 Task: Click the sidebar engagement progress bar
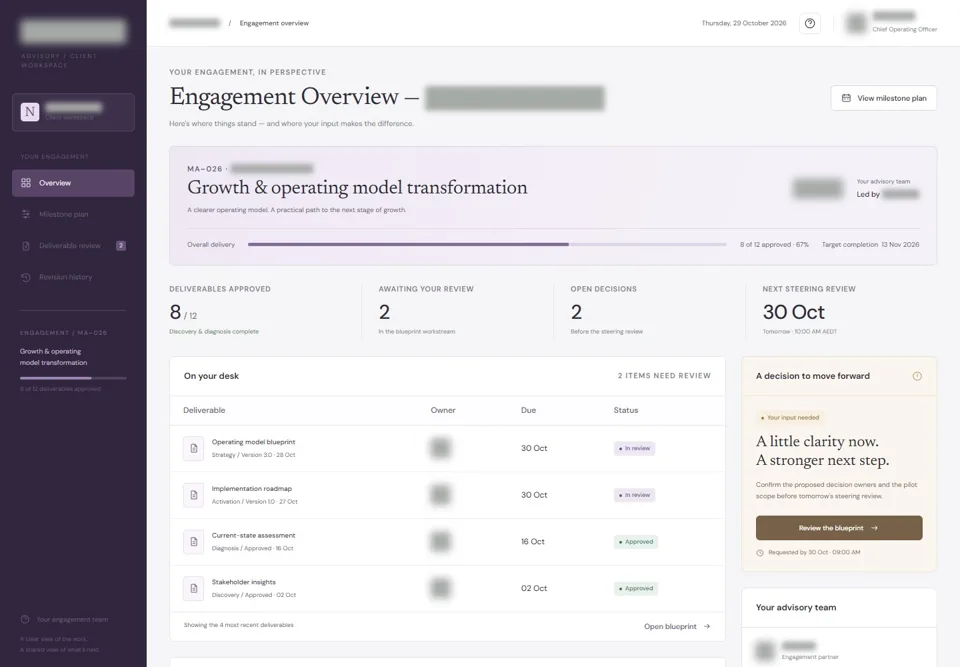[73, 378]
